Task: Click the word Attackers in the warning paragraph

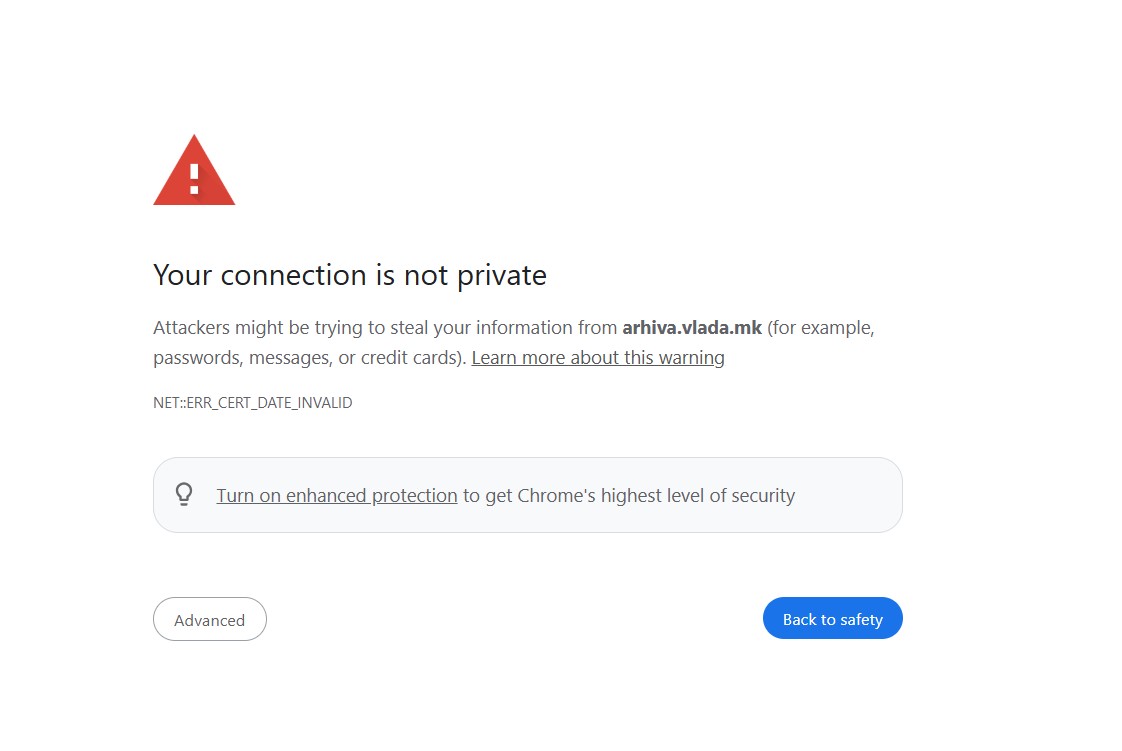Action: [191, 328]
